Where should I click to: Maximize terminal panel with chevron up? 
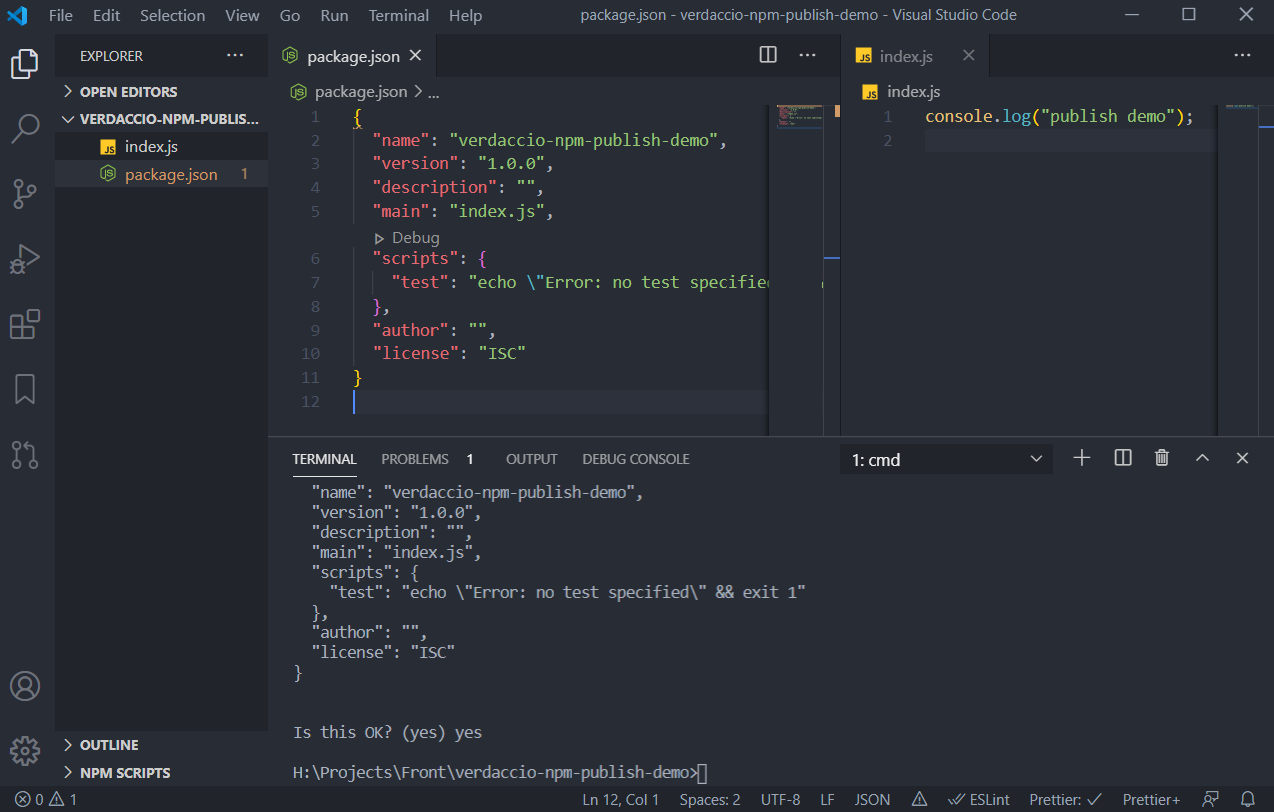click(1202, 458)
